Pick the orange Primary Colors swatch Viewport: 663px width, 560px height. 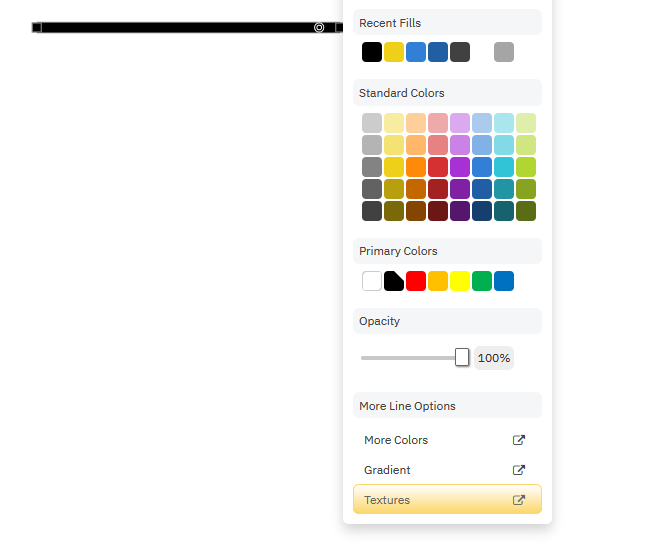pyautogui.click(x=438, y=281)
